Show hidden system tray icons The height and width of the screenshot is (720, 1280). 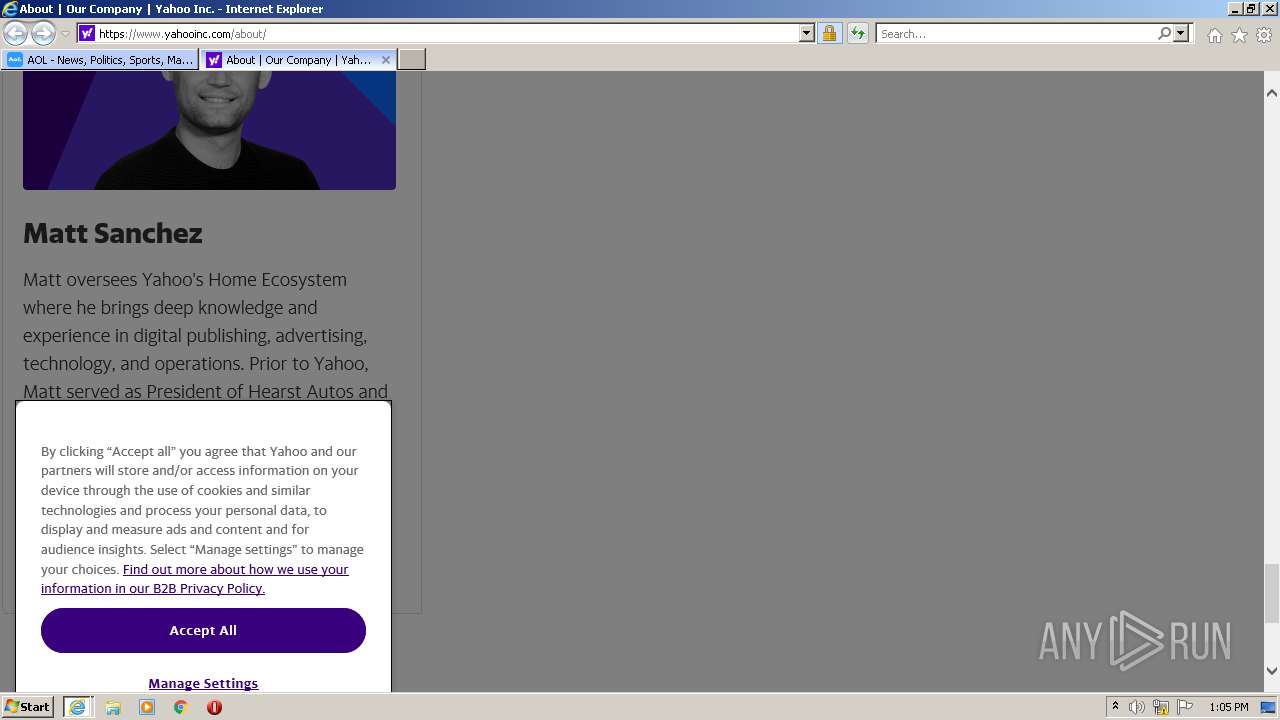1115,707
